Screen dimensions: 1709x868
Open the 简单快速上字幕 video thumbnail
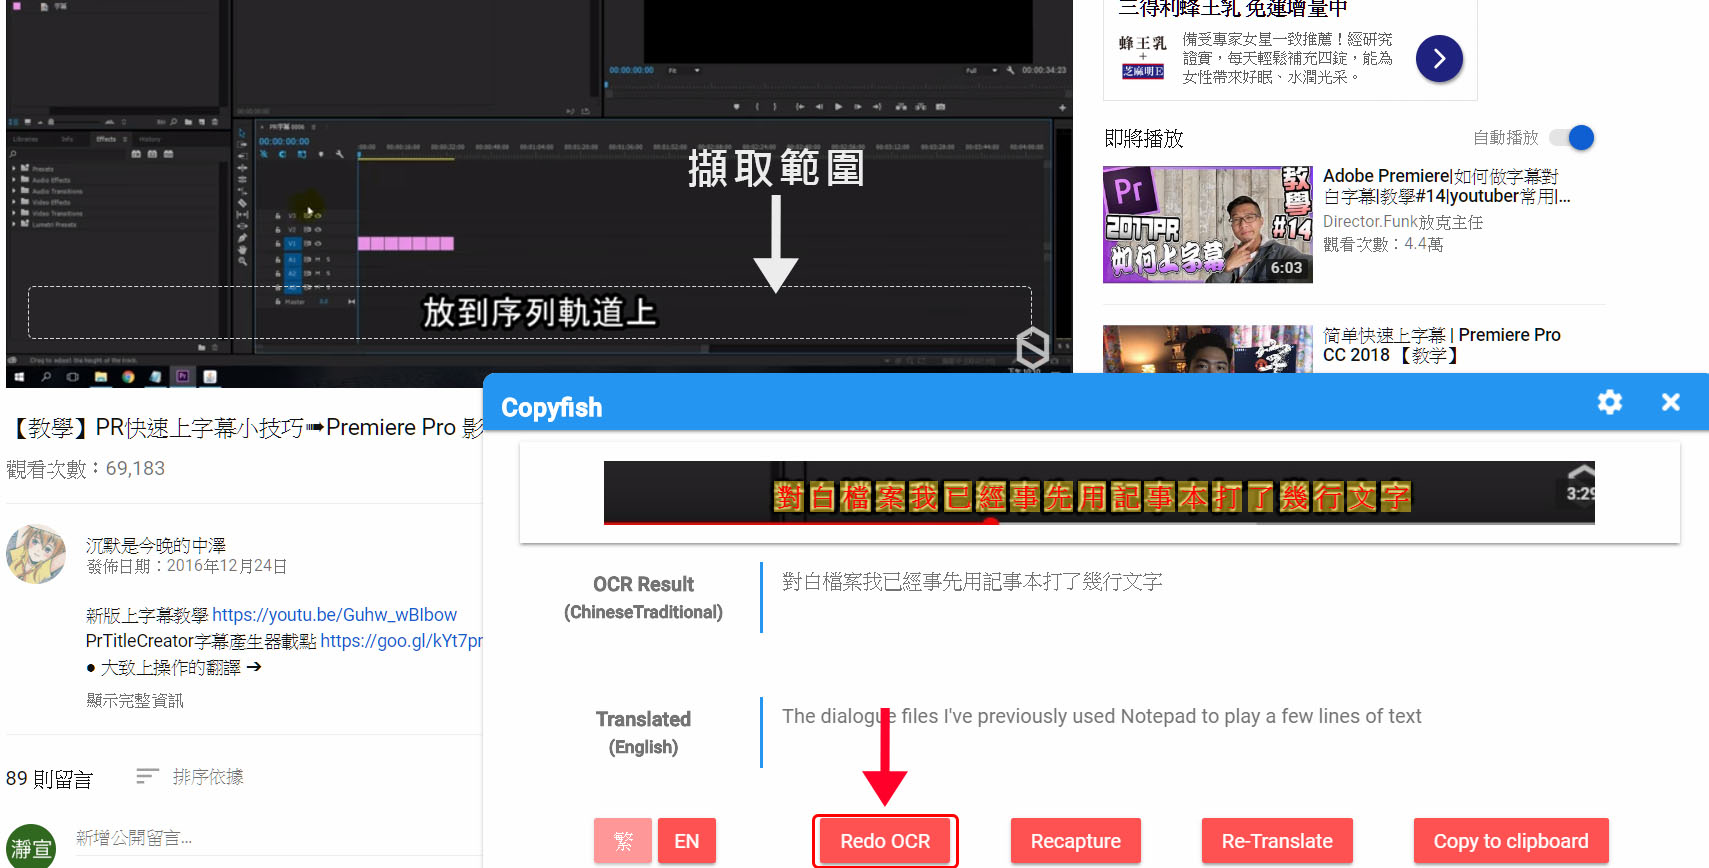pos(1208,349)
